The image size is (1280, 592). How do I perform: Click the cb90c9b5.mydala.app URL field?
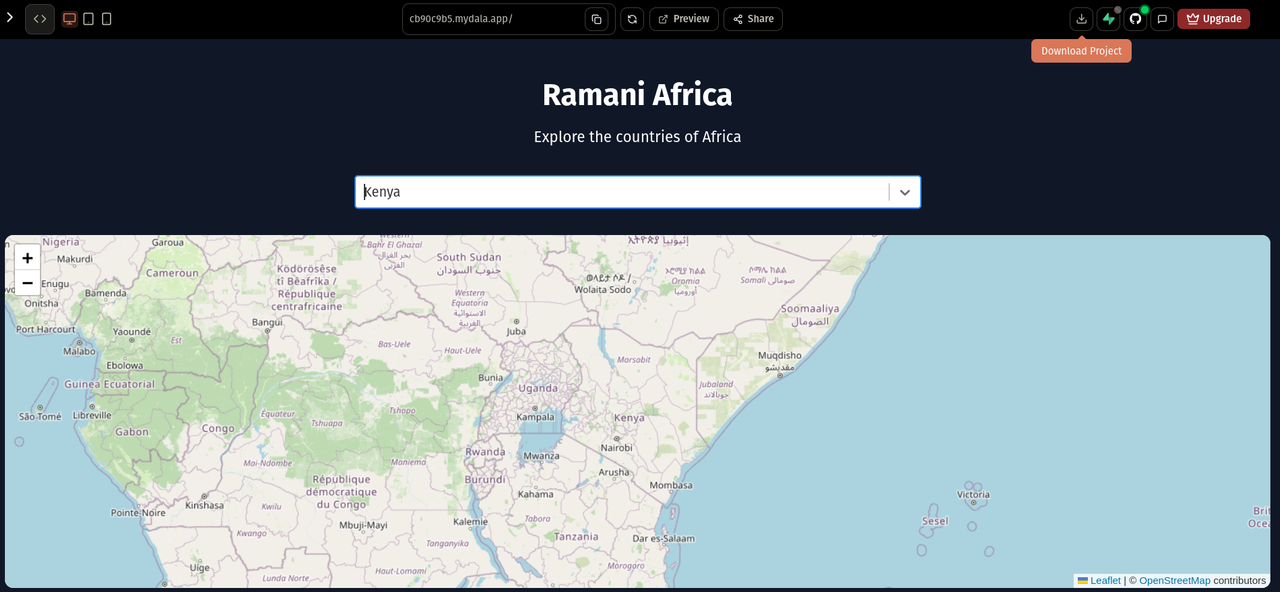point(494,19)
